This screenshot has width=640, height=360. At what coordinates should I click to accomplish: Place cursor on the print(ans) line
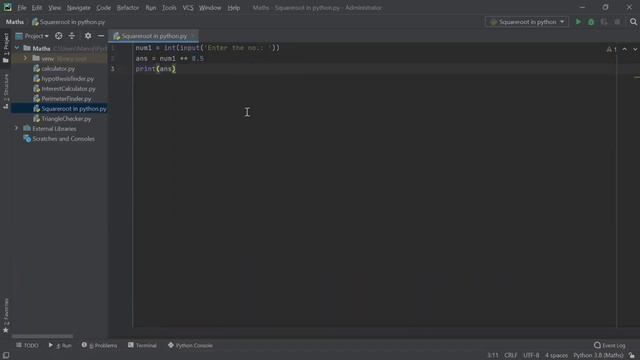[156, 69]
